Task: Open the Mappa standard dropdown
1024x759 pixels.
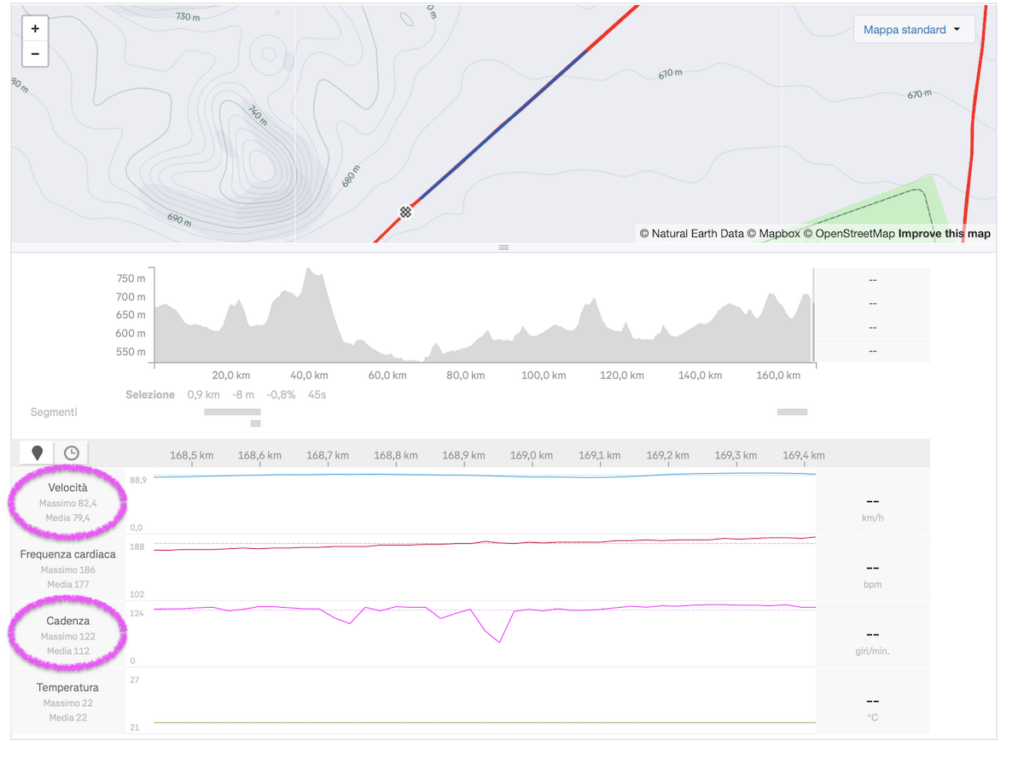Action: [912, 30]
